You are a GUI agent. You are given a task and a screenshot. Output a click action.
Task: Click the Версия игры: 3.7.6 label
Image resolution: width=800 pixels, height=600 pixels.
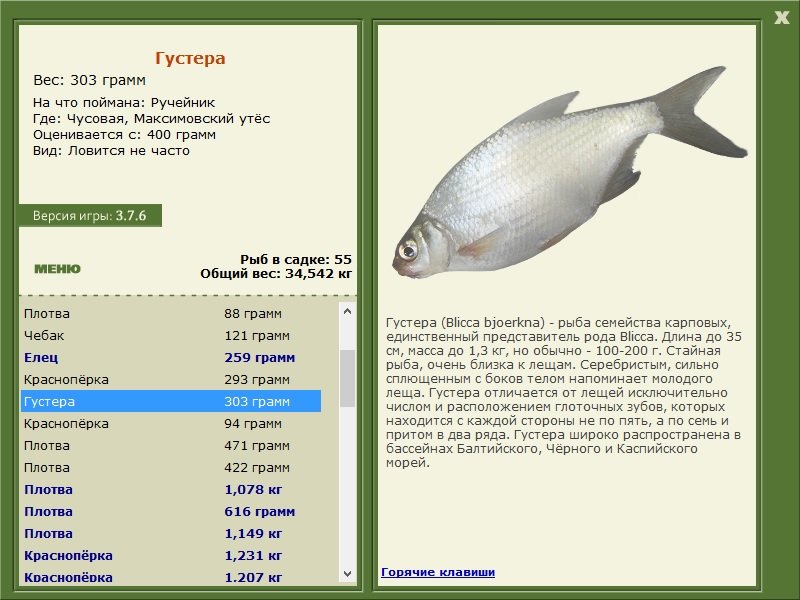[90, 215]
